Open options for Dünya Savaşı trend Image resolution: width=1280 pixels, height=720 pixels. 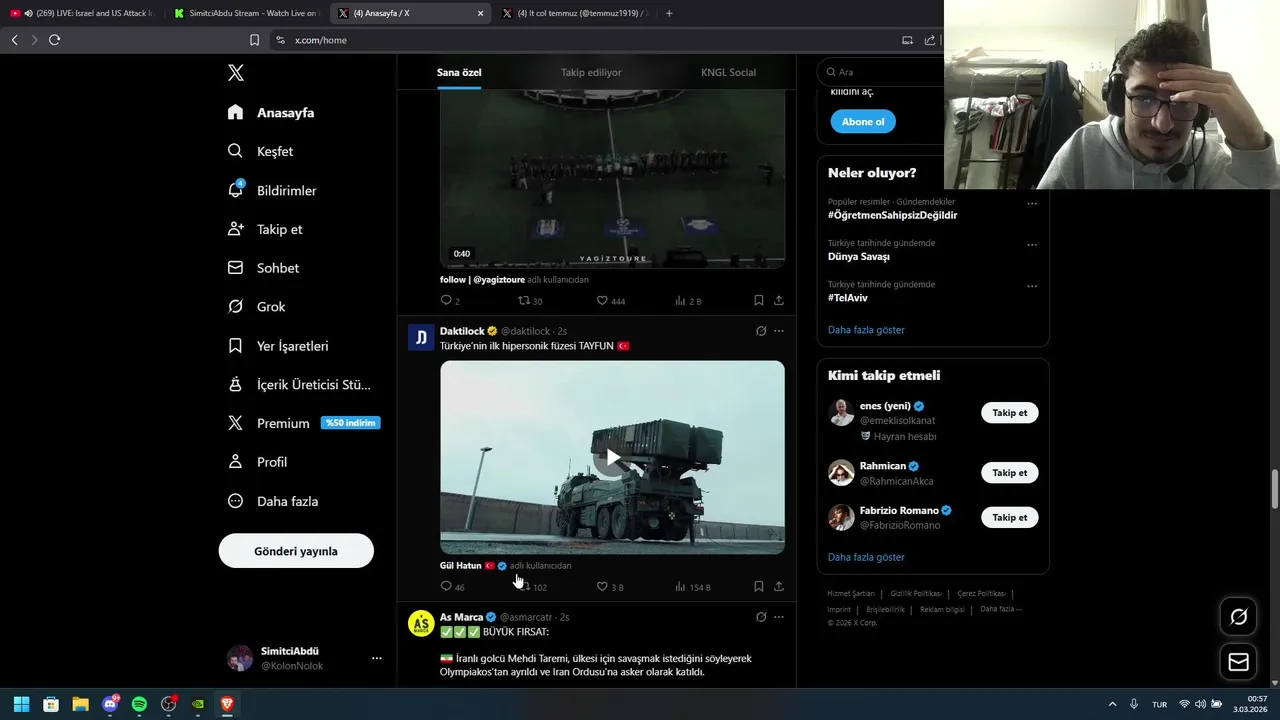click(1032, 245)
